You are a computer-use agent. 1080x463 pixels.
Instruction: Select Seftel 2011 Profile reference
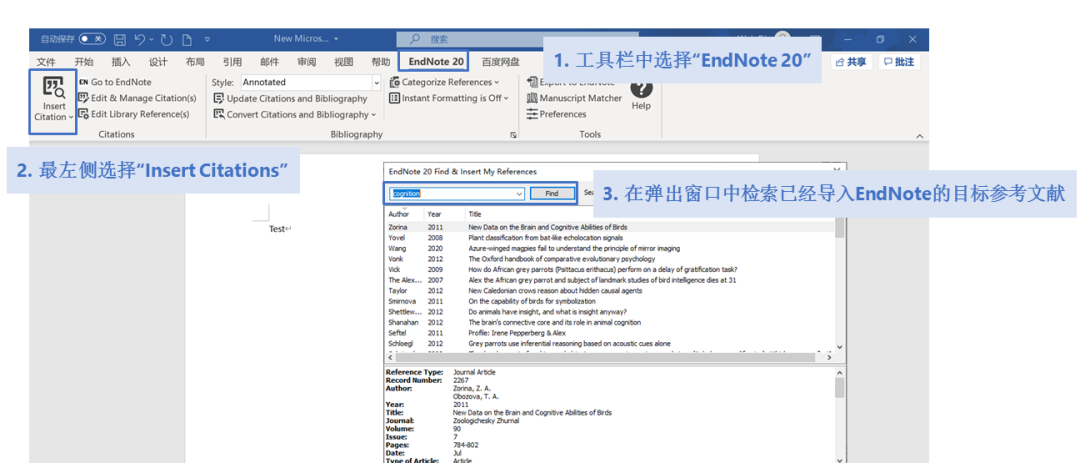(x=610, y=333)
